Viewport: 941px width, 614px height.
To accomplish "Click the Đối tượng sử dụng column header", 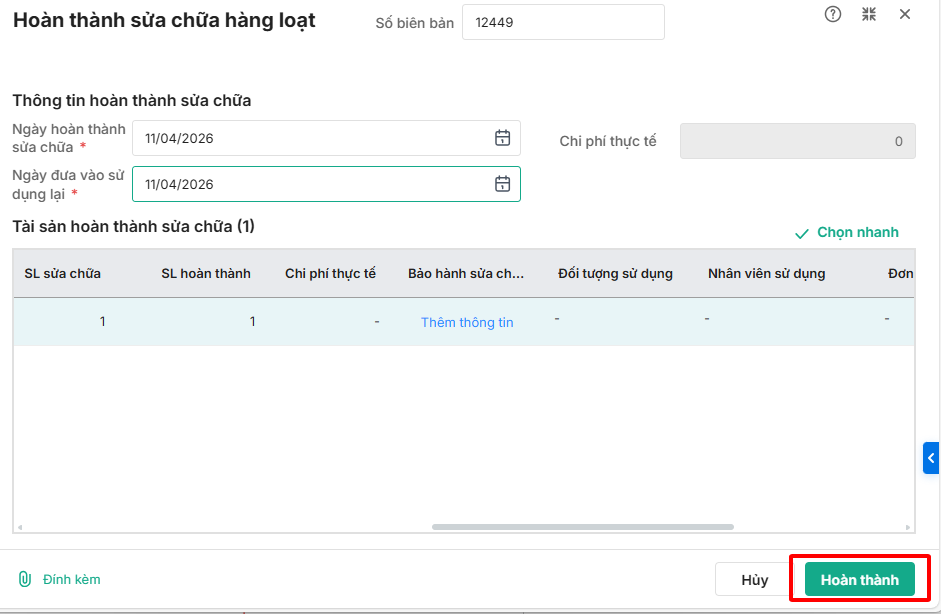I will pyautogui.click(x=615, y=273).
